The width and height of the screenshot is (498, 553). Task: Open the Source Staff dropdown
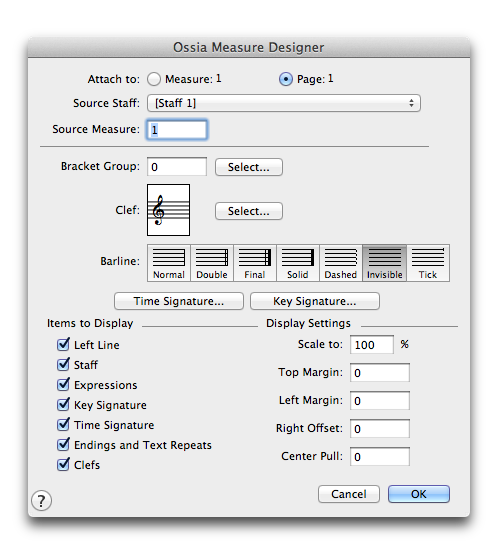284,103
